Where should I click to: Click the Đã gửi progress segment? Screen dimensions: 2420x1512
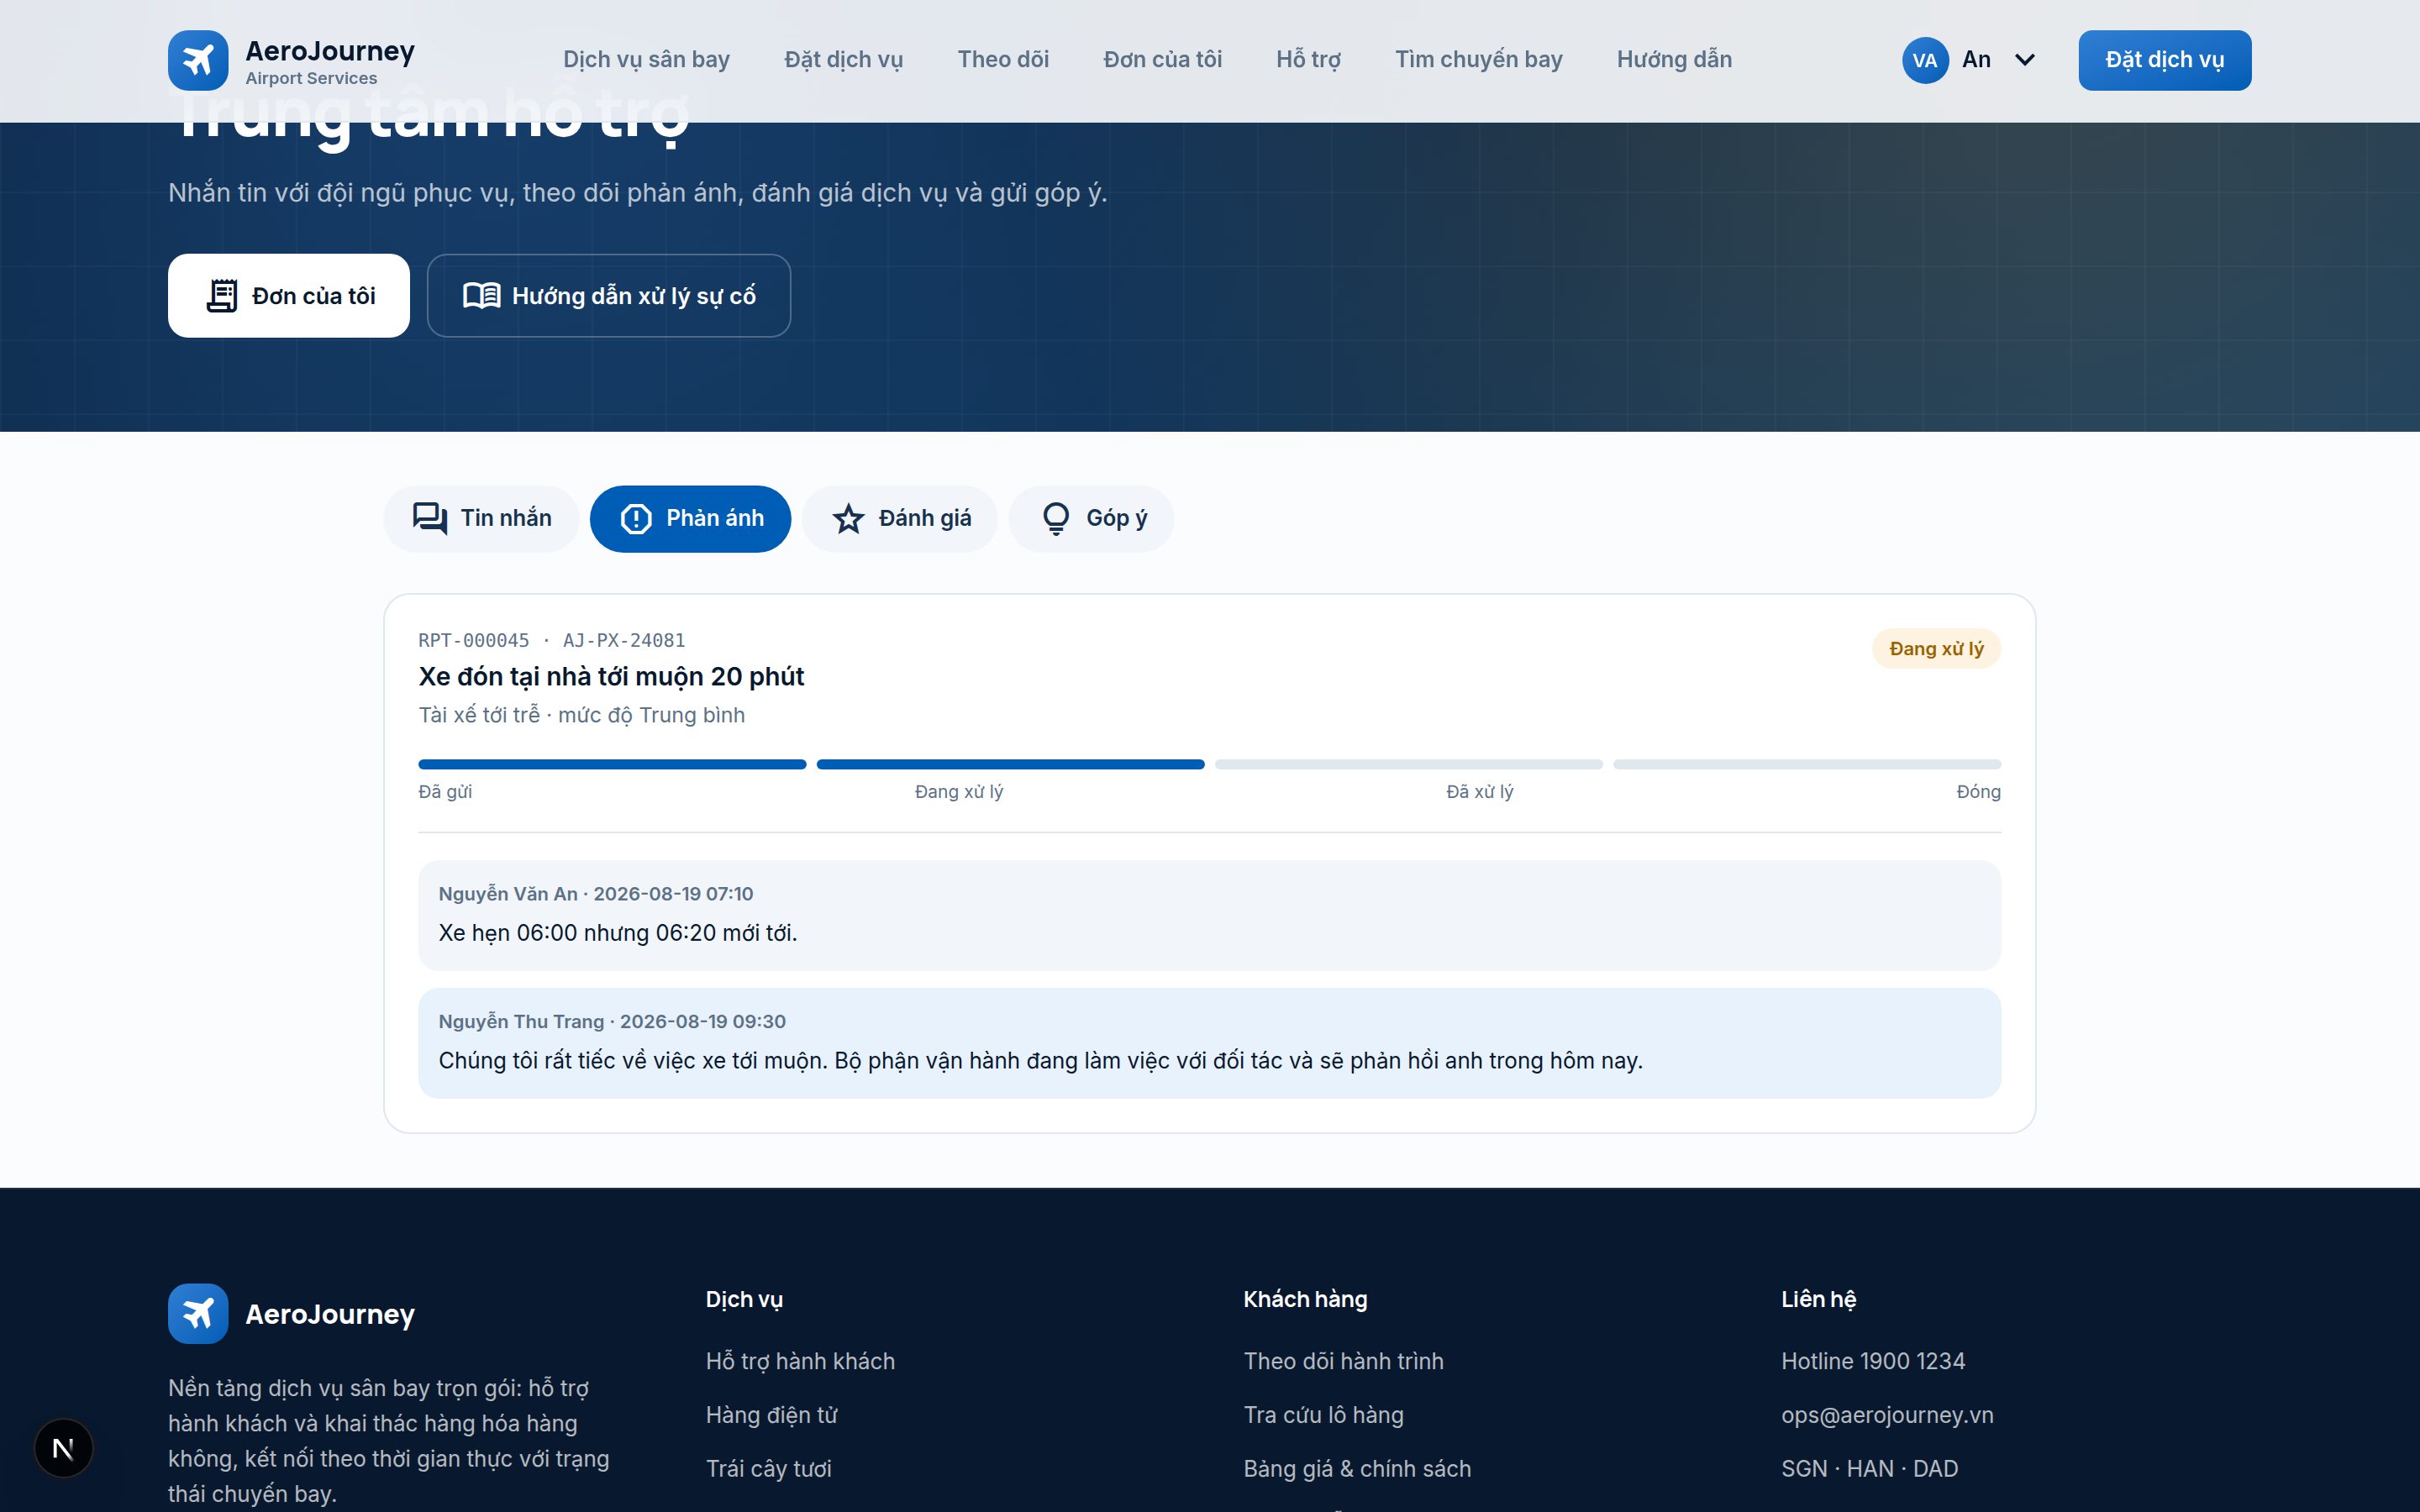point(612,765)
